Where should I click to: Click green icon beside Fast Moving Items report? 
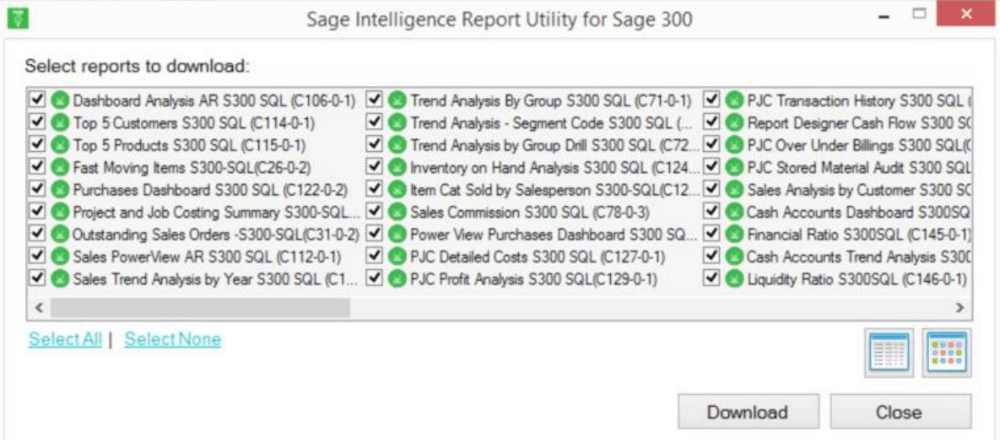coord(60,167)
